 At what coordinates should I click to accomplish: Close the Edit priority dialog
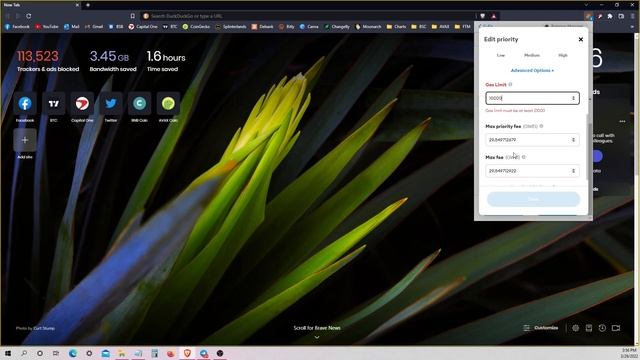click(580, 40)
